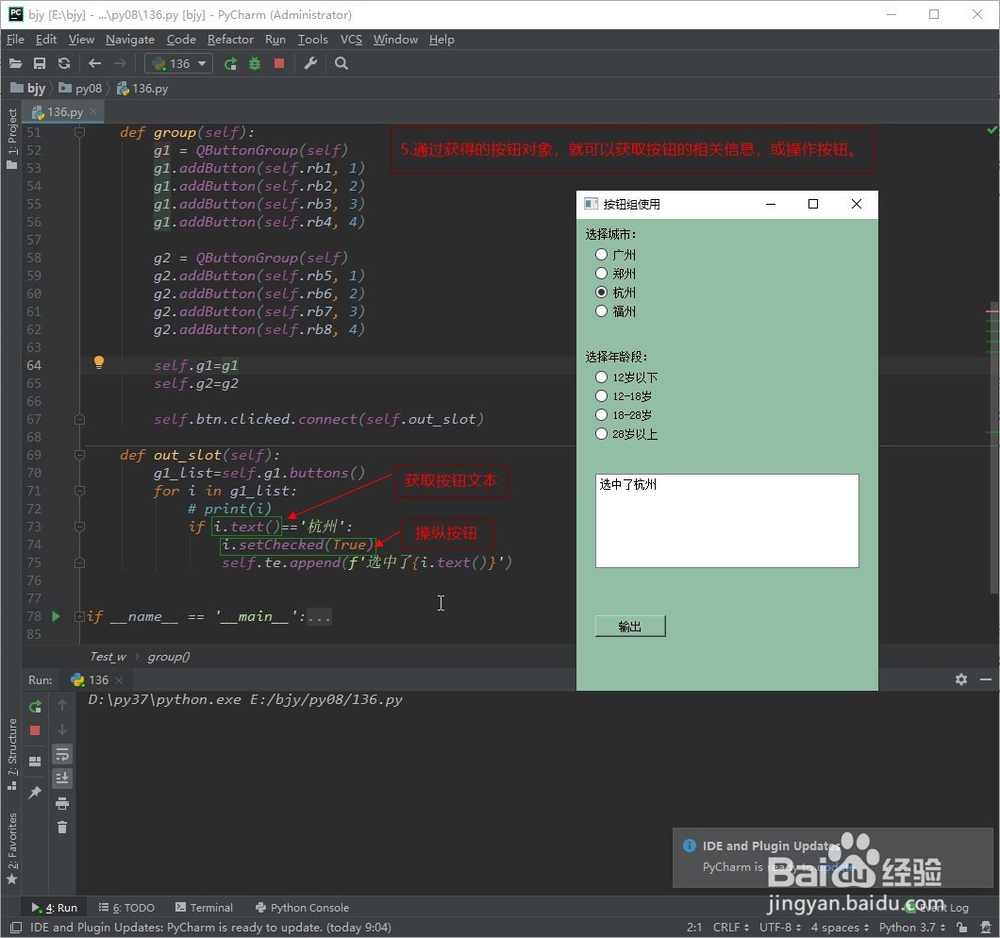Collapse the for loop fold at line 71

point(80,490)
